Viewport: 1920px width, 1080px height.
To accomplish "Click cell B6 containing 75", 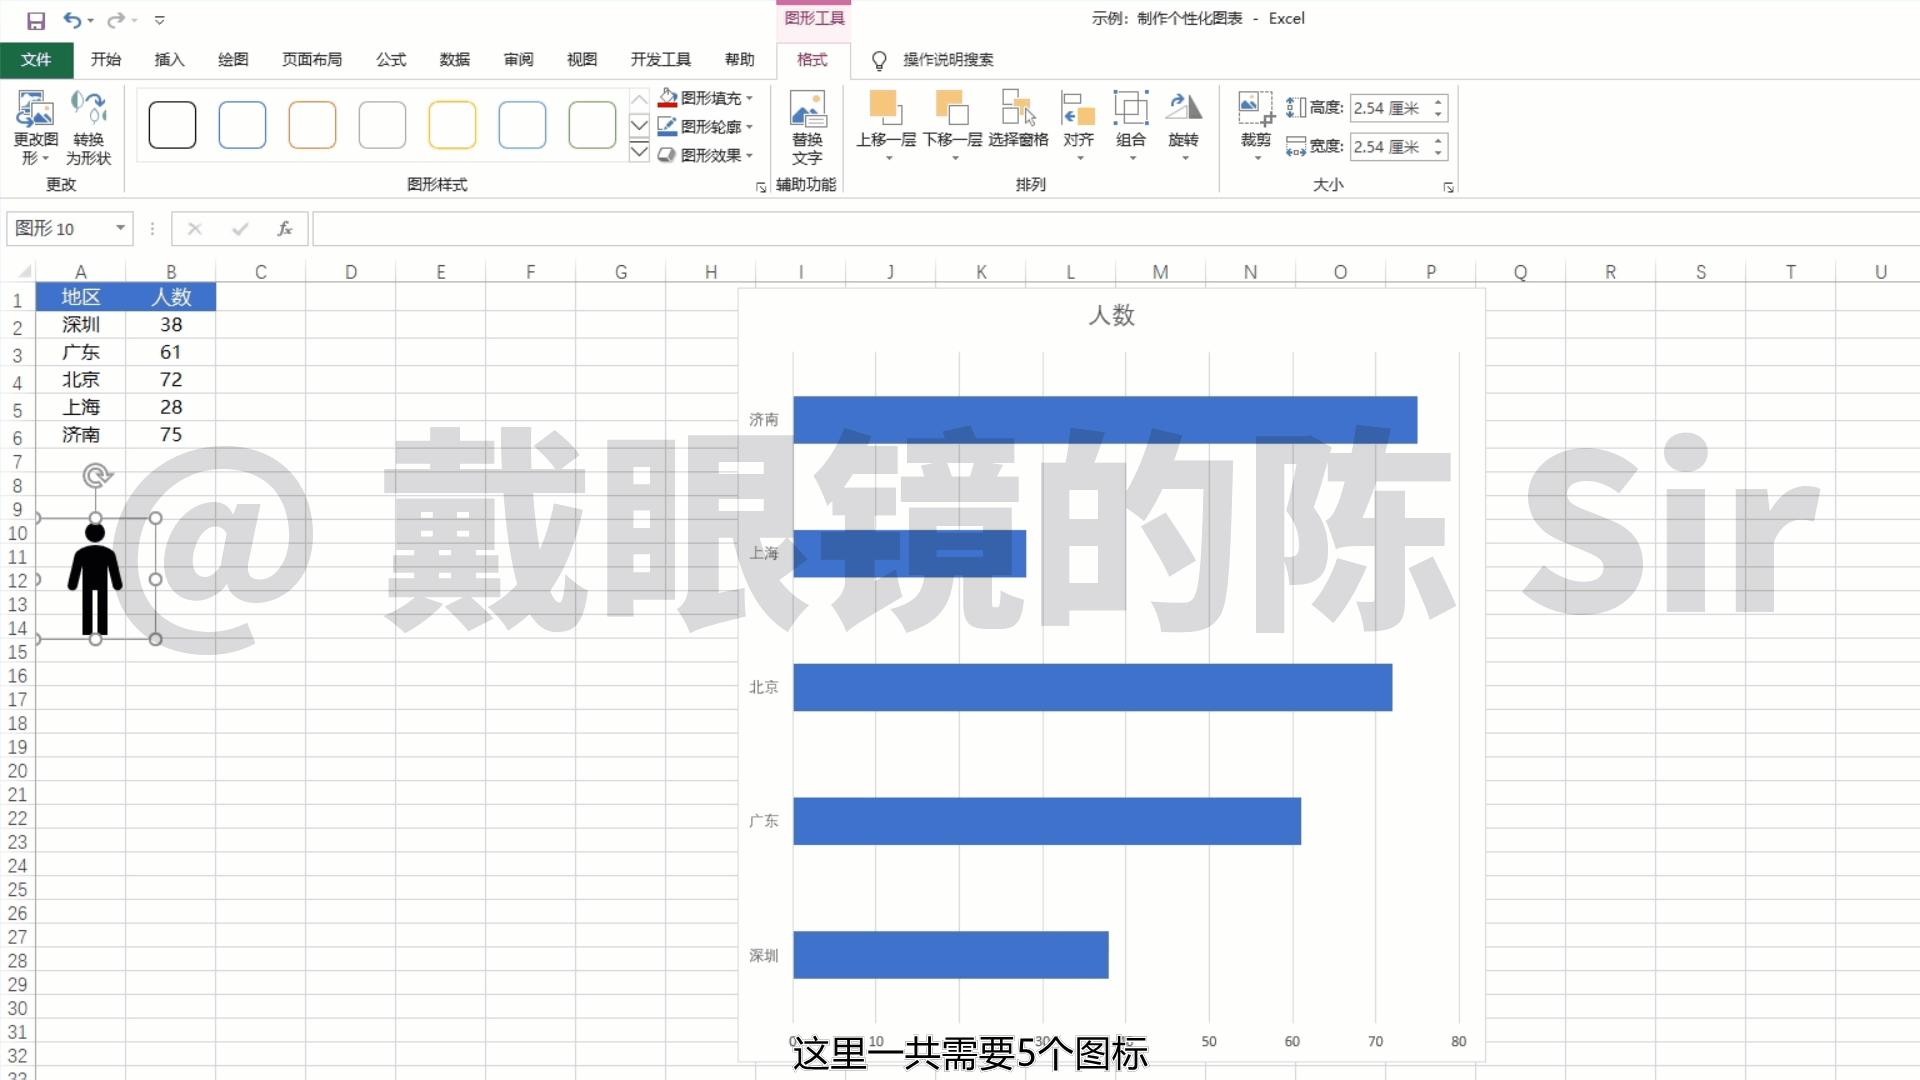I will pyautogui.click(x=171, y=434).
